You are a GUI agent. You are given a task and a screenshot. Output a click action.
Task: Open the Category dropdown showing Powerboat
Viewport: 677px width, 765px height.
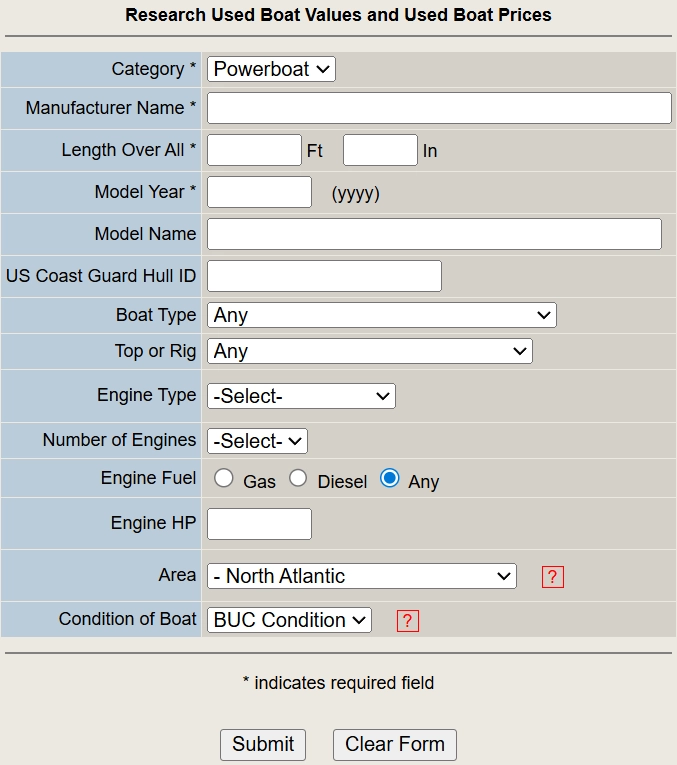click(271, 69)
